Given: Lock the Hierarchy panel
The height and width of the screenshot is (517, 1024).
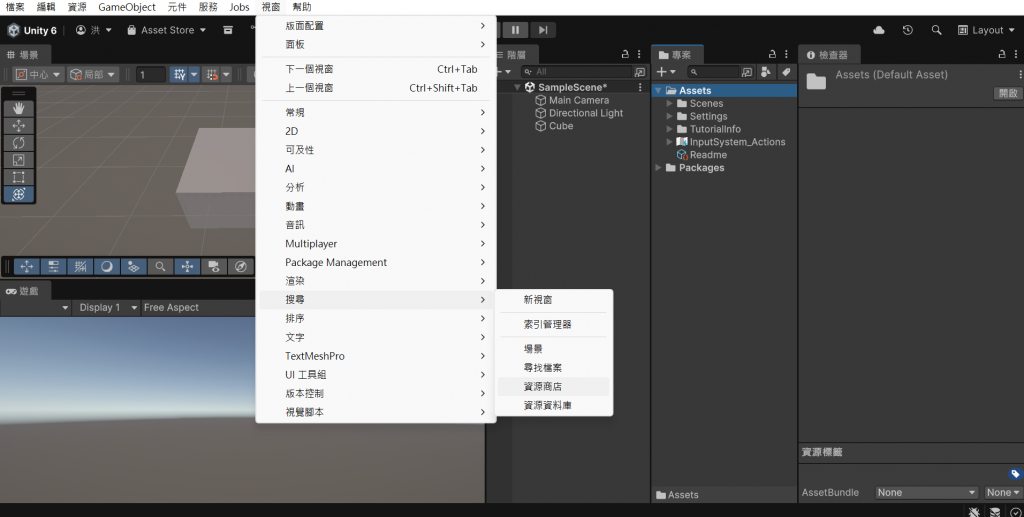Looking at the screenshot, I should tap(625, 54).
